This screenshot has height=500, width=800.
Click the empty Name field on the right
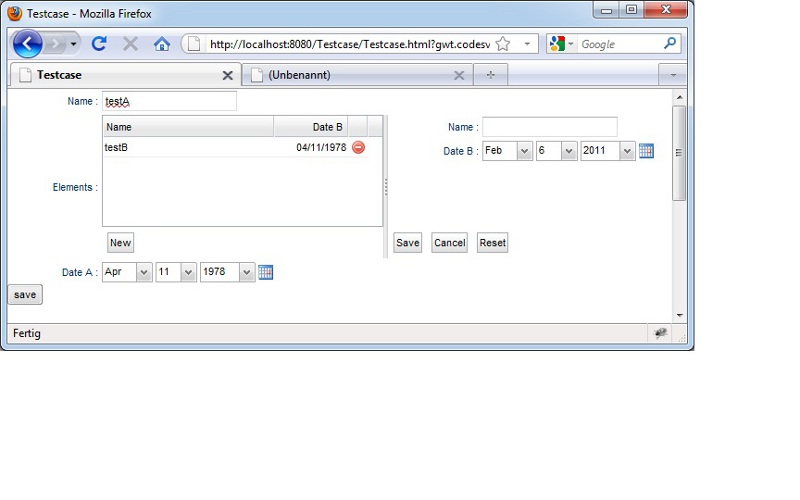549,127
